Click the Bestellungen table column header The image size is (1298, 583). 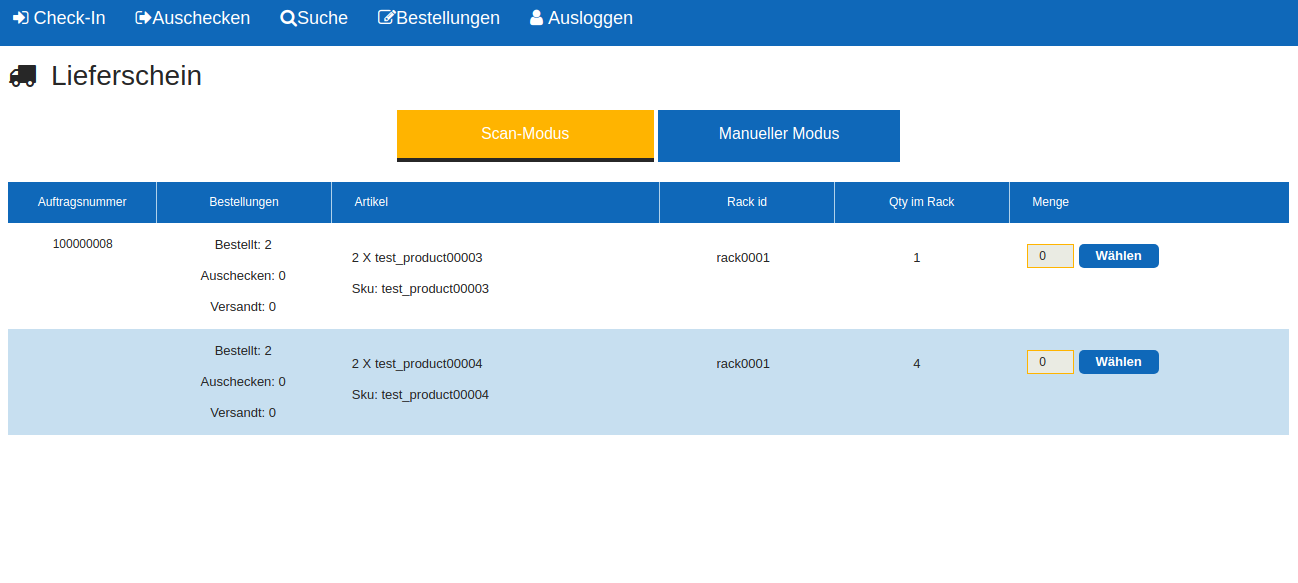click(x=244, y=202)
